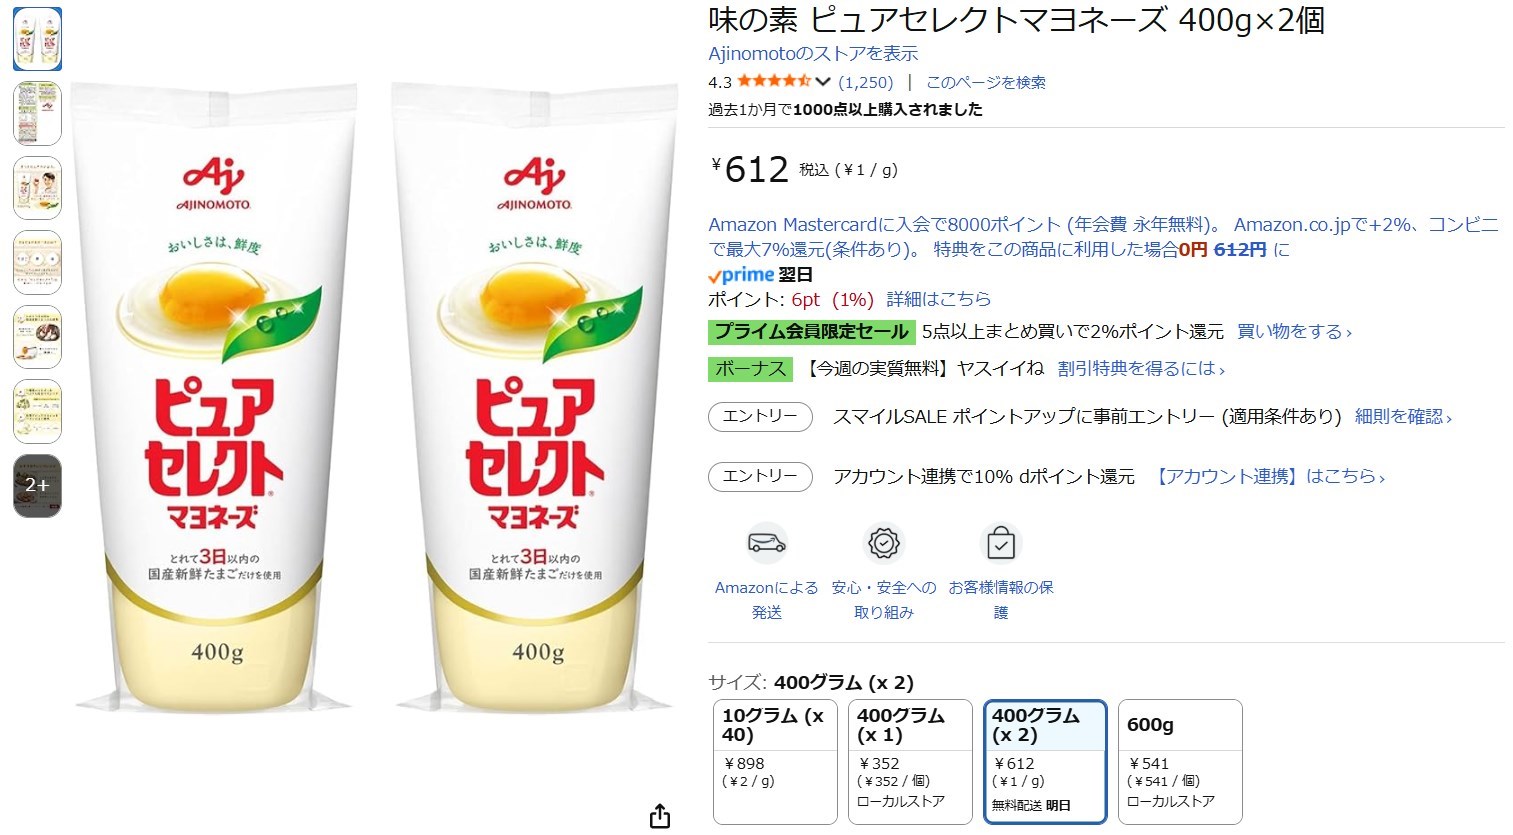The image size is (1513, 835).
Task: Click the share icon below product image
Action: (x=660, y=816)
